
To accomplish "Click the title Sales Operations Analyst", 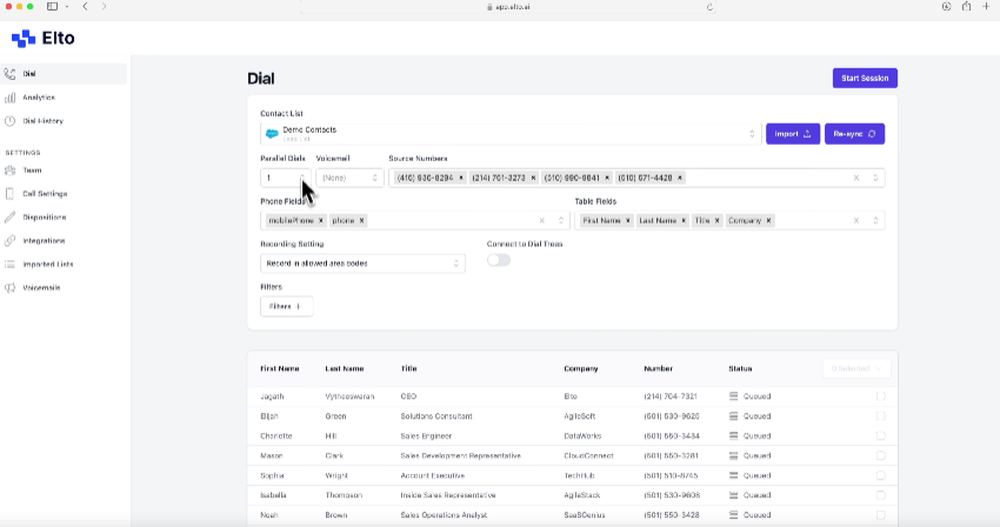I will point(444,516).
